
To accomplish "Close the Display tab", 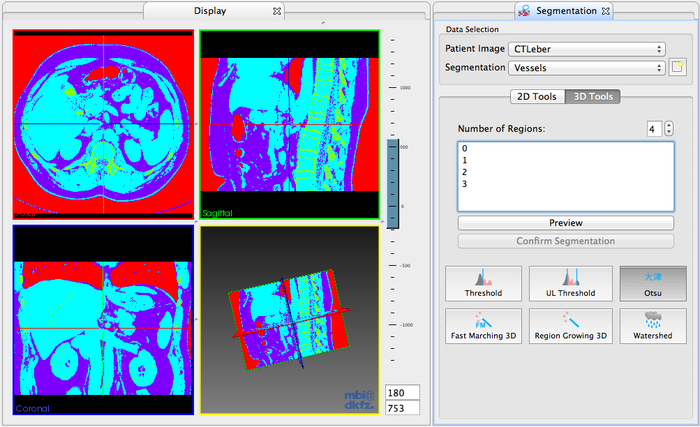I will [x=277, y=11].
